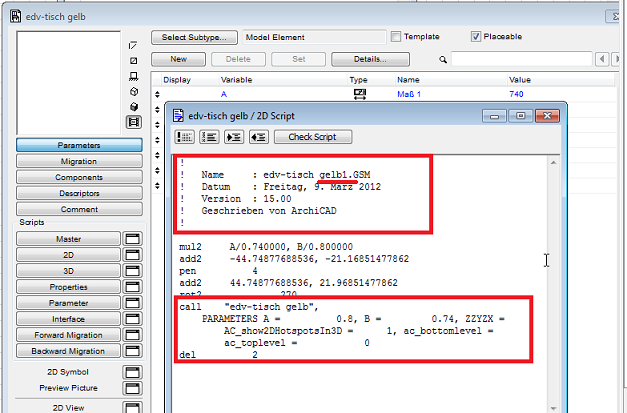Click the search magnifier icon
Viewport: 627px width, 413px height.
pyautogui.click(x=443, y=60)
